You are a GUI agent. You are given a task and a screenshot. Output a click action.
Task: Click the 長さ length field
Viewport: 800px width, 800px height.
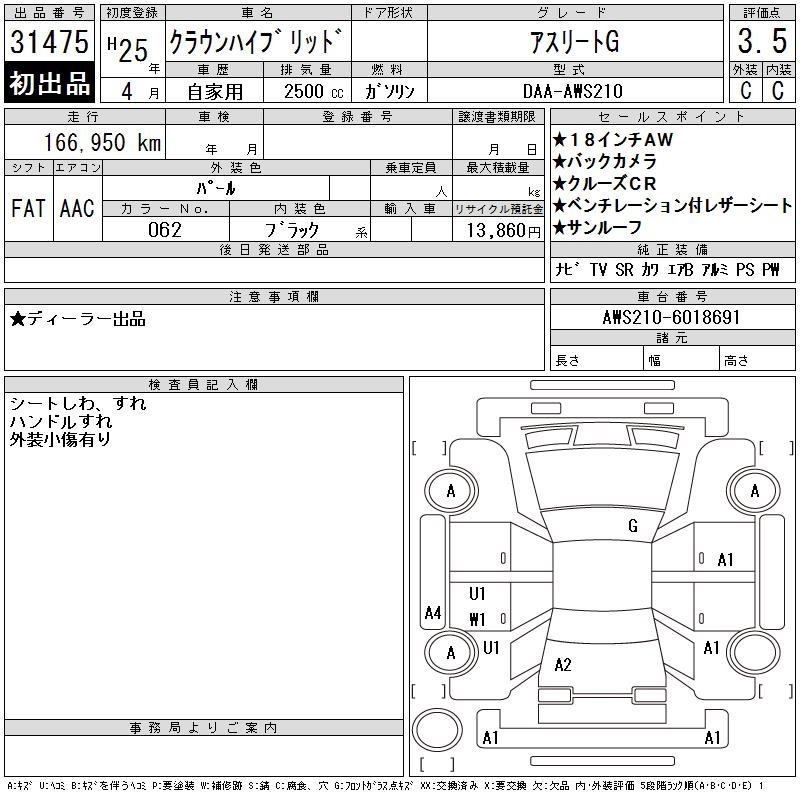point(596,358)
